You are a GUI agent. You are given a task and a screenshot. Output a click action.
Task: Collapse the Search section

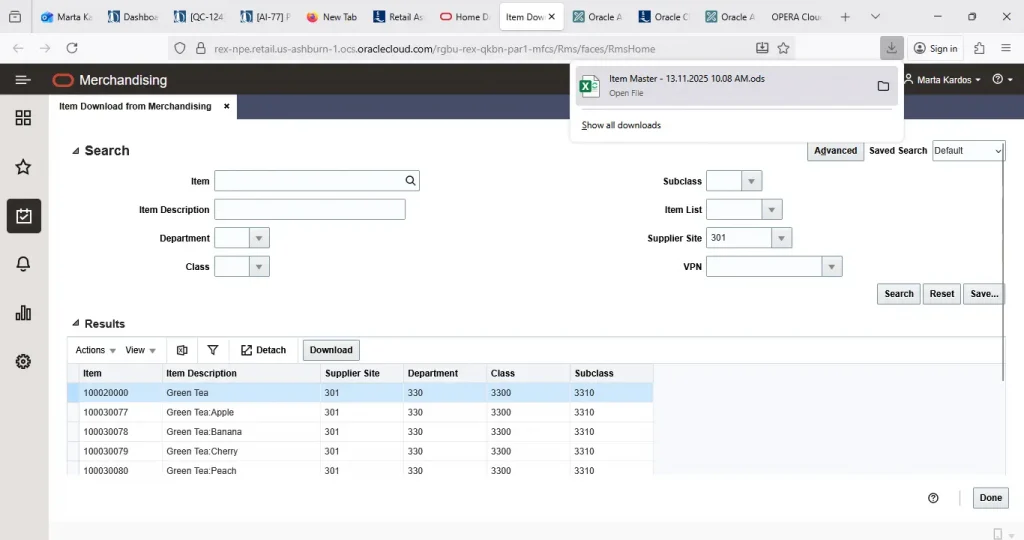pos(76,151)
